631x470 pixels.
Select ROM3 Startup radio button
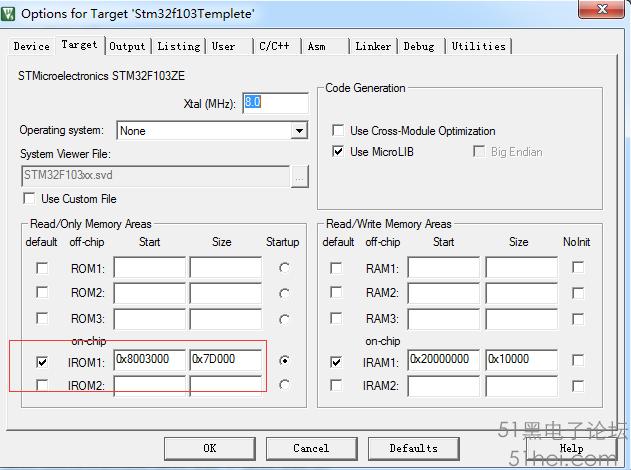[285, 320]
